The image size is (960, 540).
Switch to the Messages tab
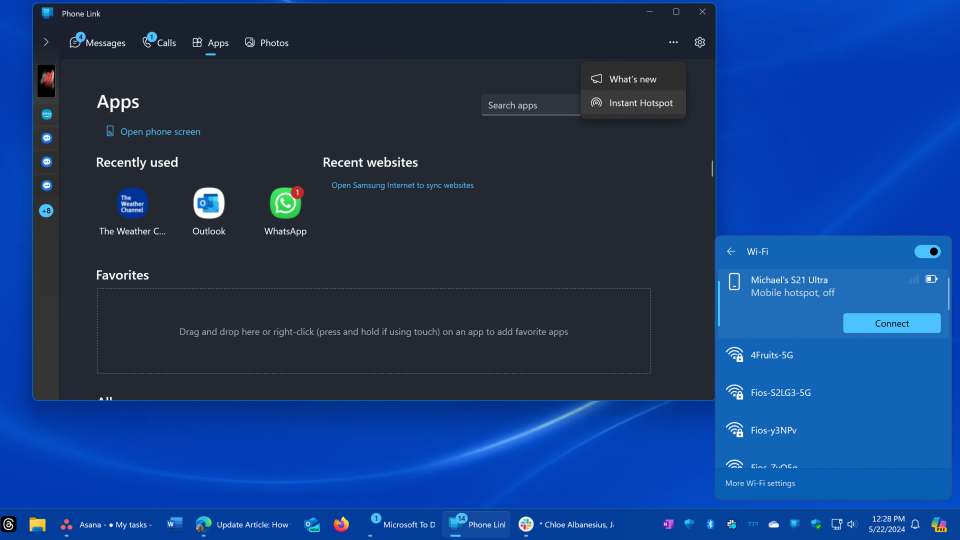click(97, 42)
